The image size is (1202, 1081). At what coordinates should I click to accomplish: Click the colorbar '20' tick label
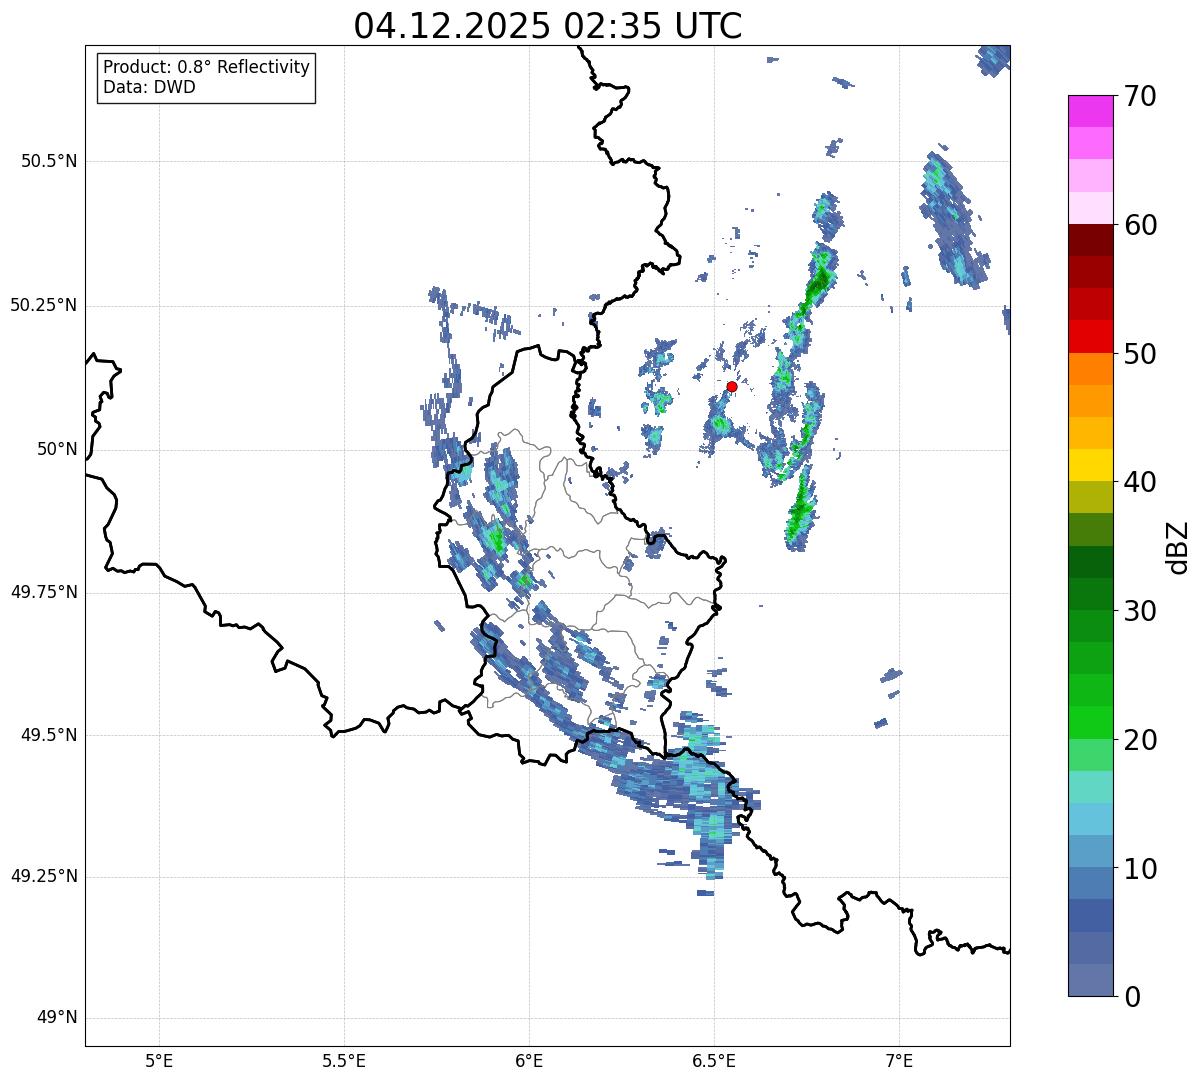(1140, 740)
